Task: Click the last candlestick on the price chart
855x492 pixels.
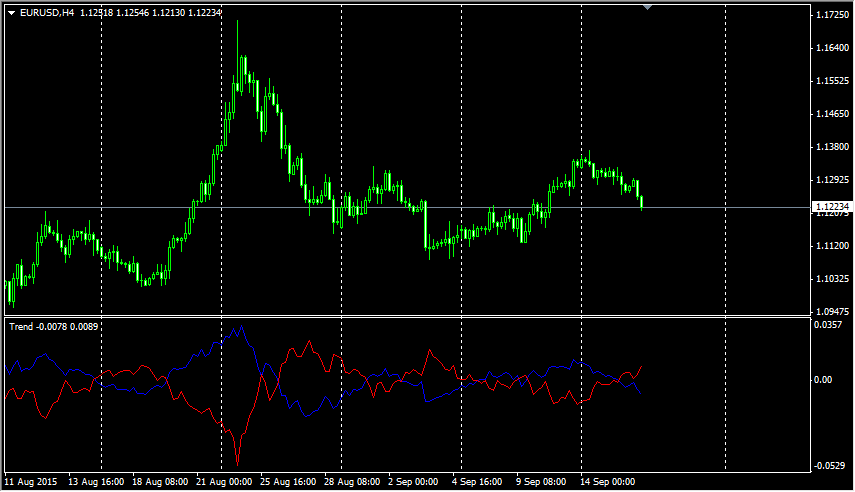Action: 642,202
